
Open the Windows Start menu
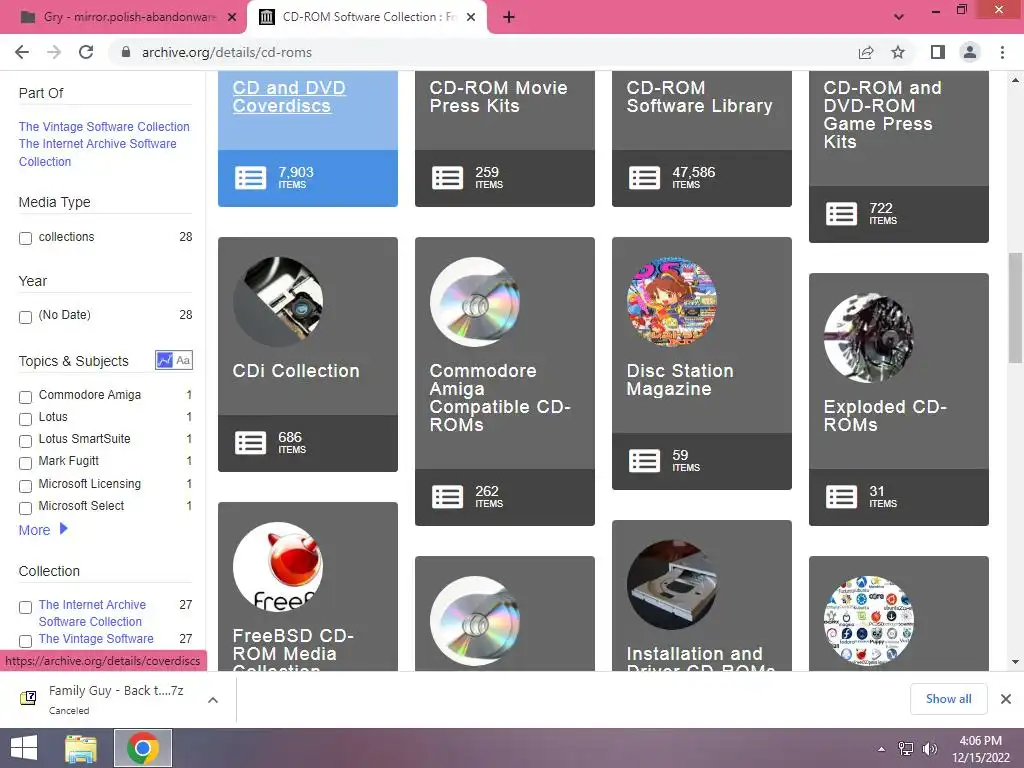(24, 748)
